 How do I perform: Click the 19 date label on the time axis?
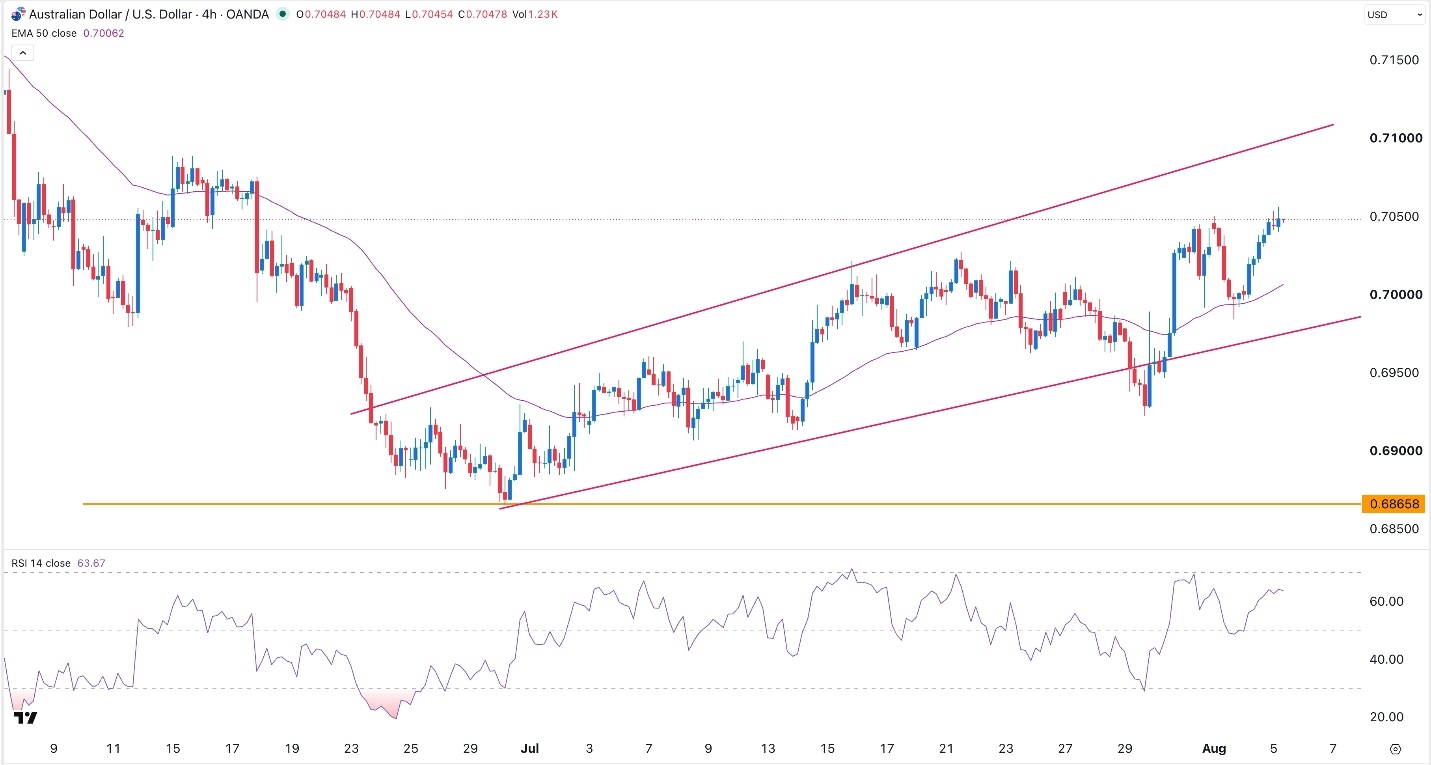click(291, 748)
